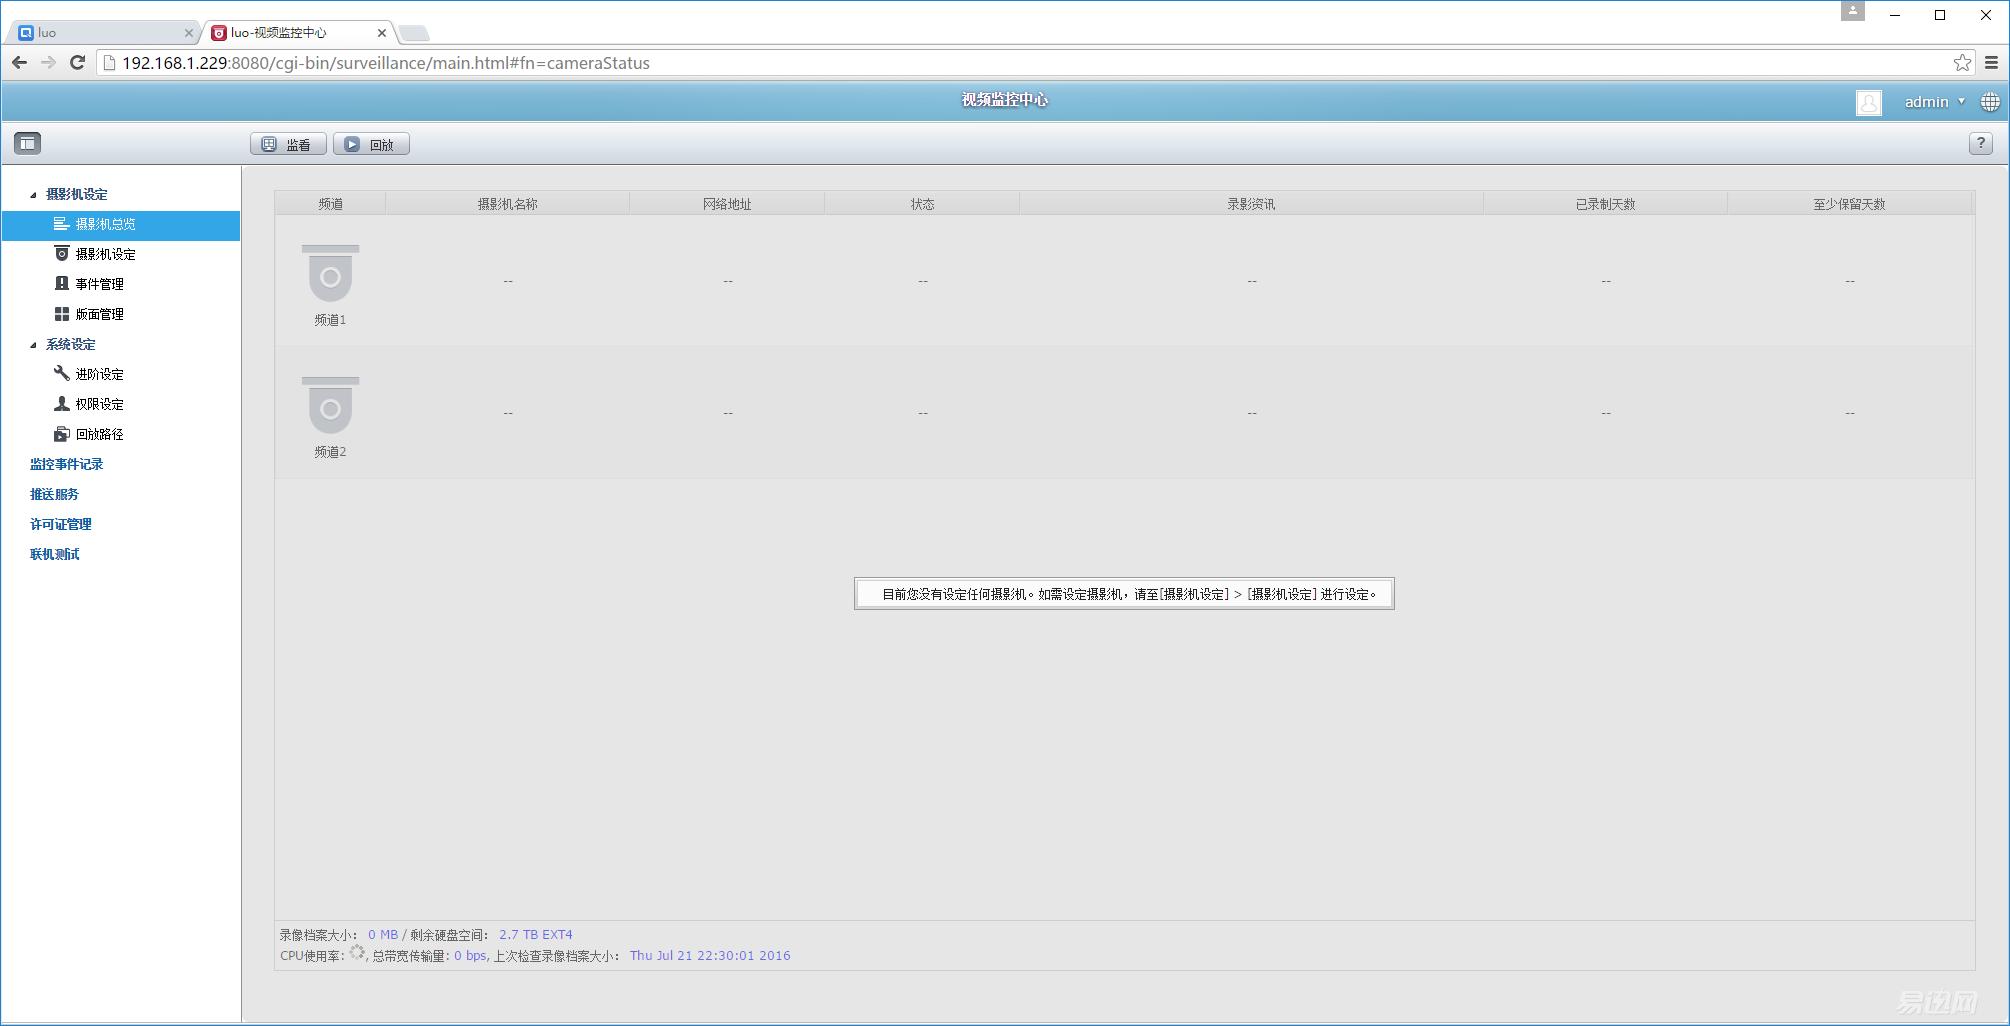The image size is (2010, 1026).
Task: Collapse the 系统设定 tree section
Action: (x=33, y=345)
